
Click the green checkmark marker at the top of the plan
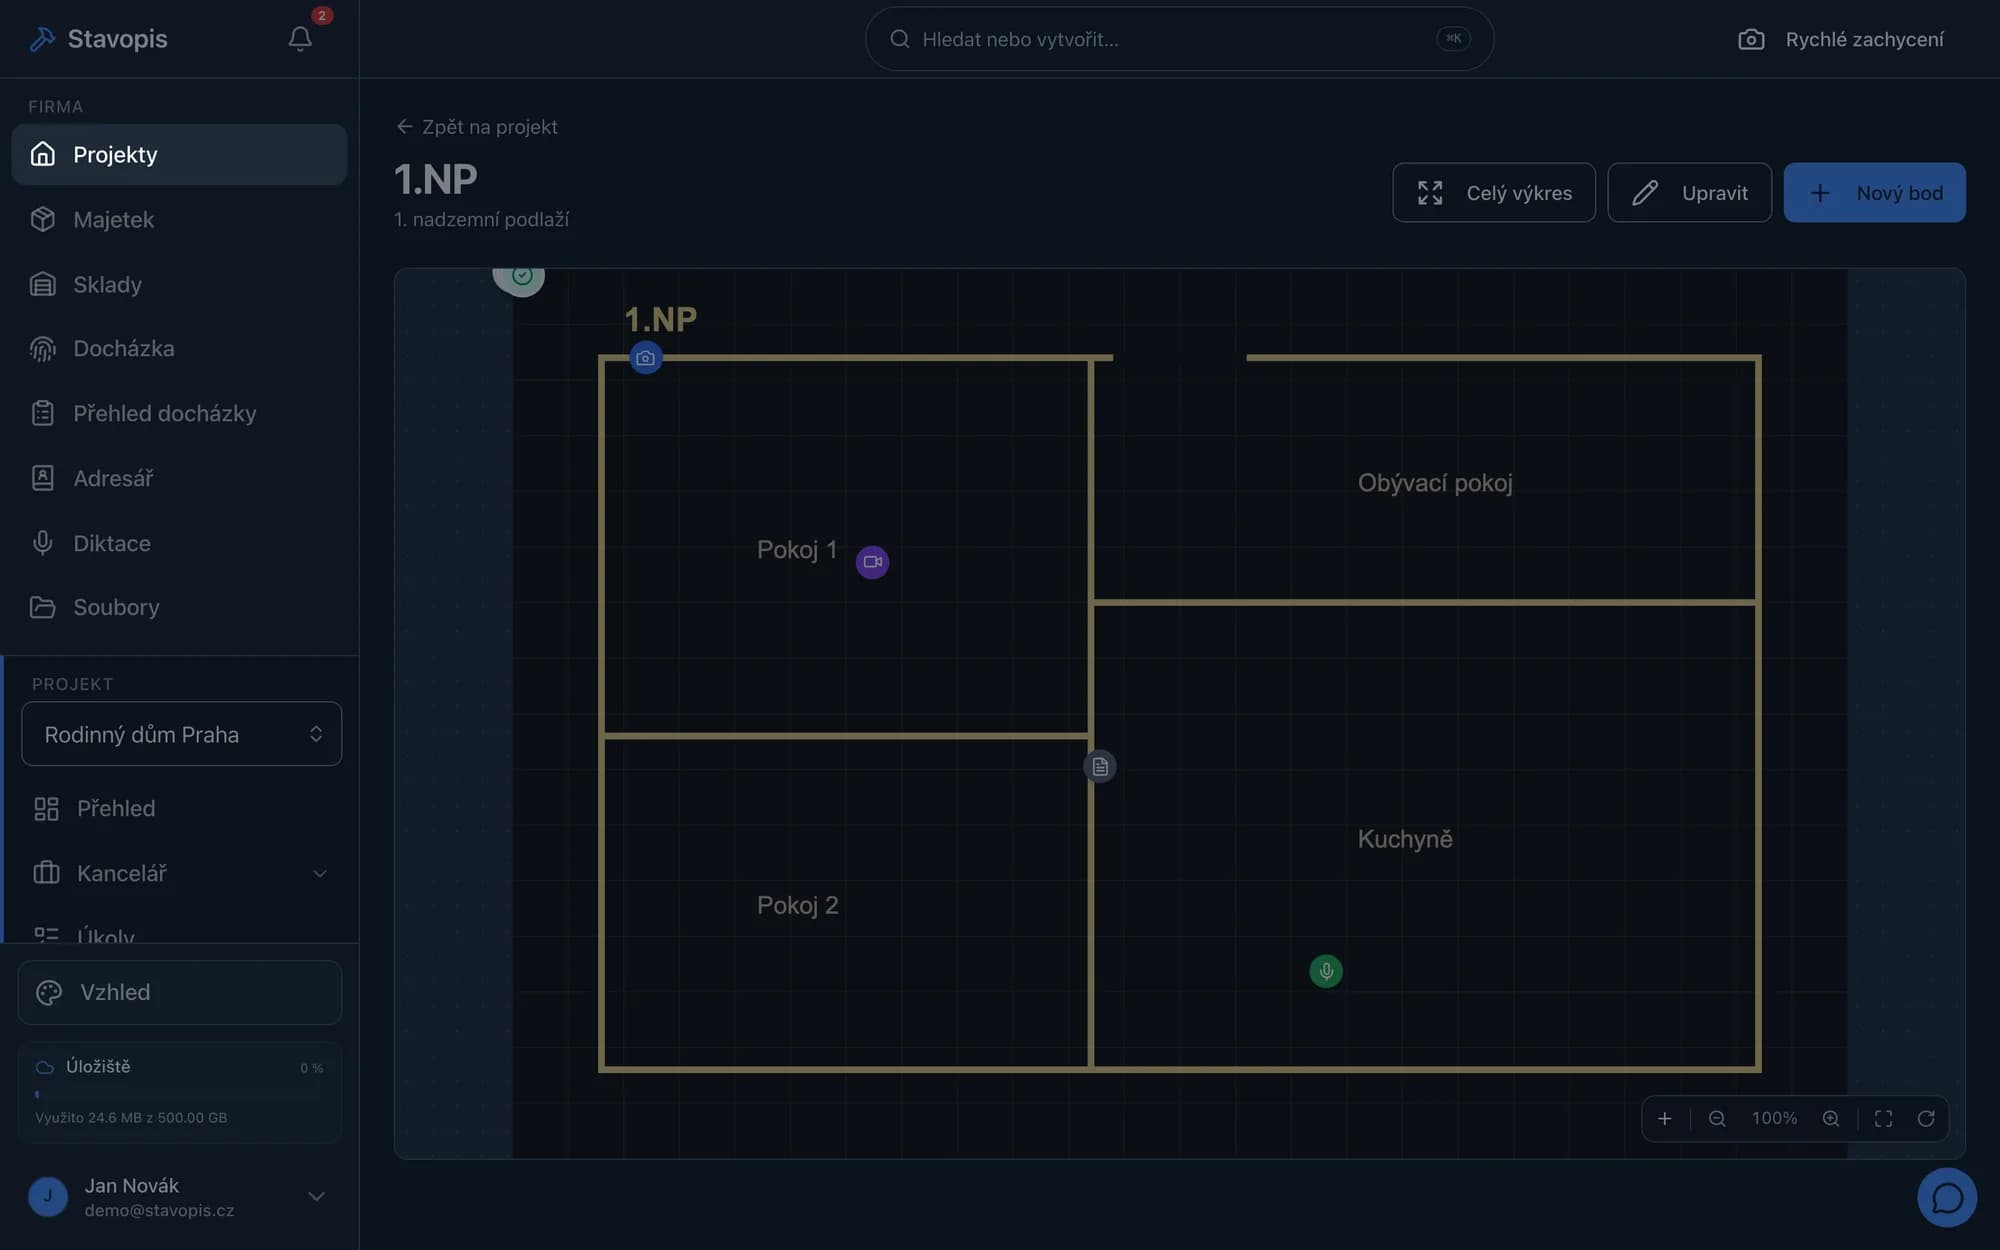(x=521, y=276)
